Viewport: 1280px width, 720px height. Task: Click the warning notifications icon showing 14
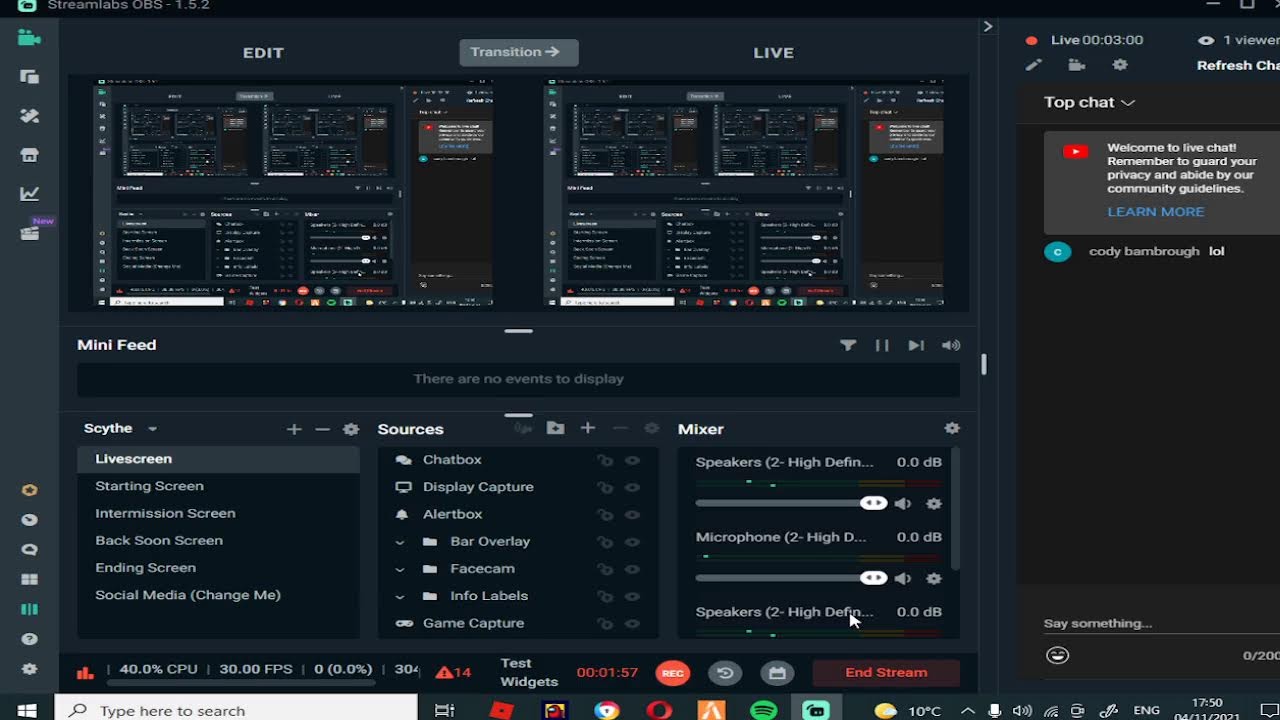(x=453, y=672)
